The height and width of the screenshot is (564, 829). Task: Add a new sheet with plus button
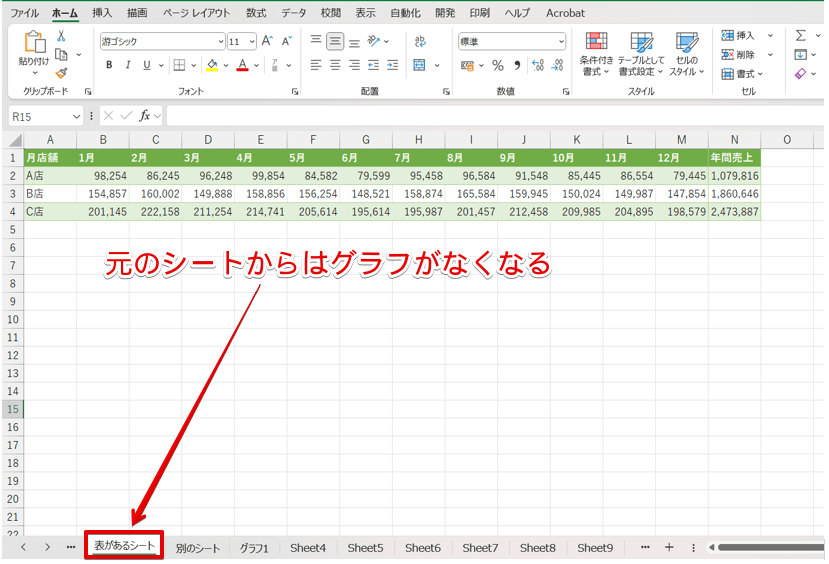(669, 547)
